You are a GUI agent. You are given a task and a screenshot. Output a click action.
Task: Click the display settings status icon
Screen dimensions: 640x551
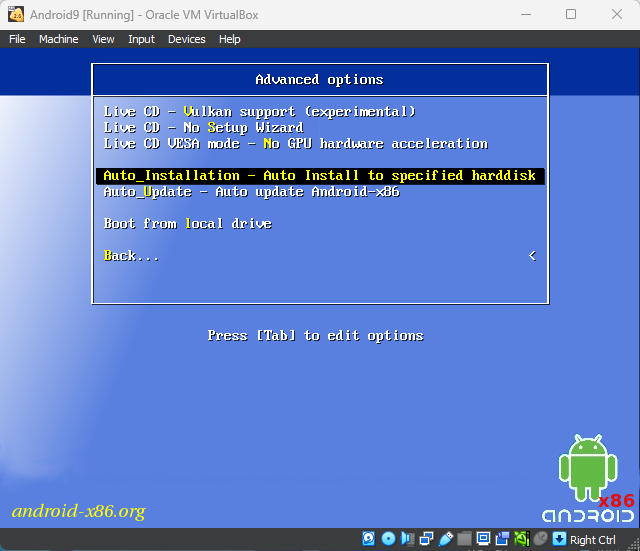[x=484, y=539]
